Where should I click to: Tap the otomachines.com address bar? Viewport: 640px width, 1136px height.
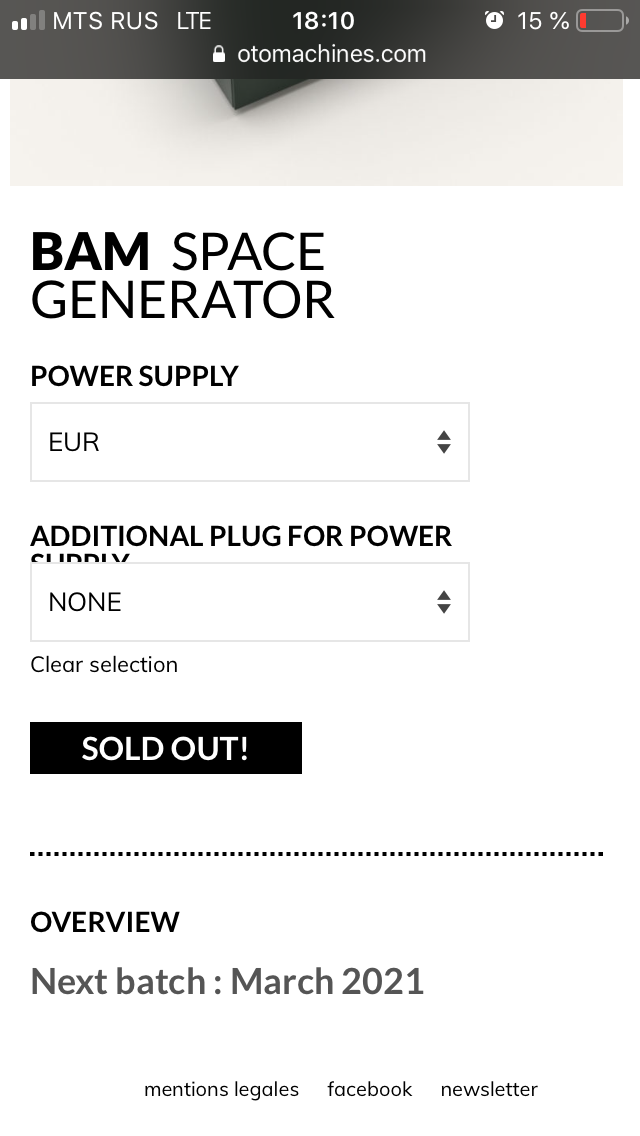click(331, 54)
